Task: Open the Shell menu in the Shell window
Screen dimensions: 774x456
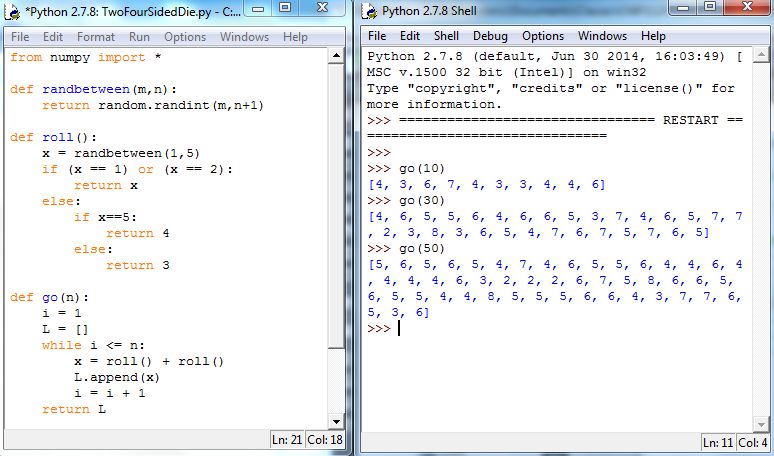Action: (x=446, y=36)
